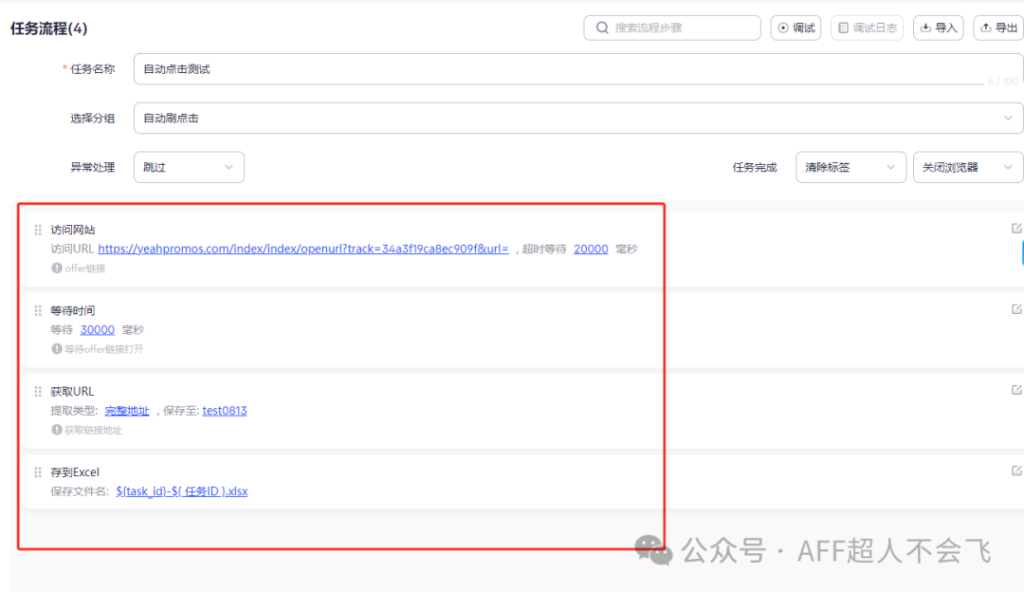The image size is (1024, 592).
Task: Click the 30000 wait time value
Action: click(x=97, y=330)
